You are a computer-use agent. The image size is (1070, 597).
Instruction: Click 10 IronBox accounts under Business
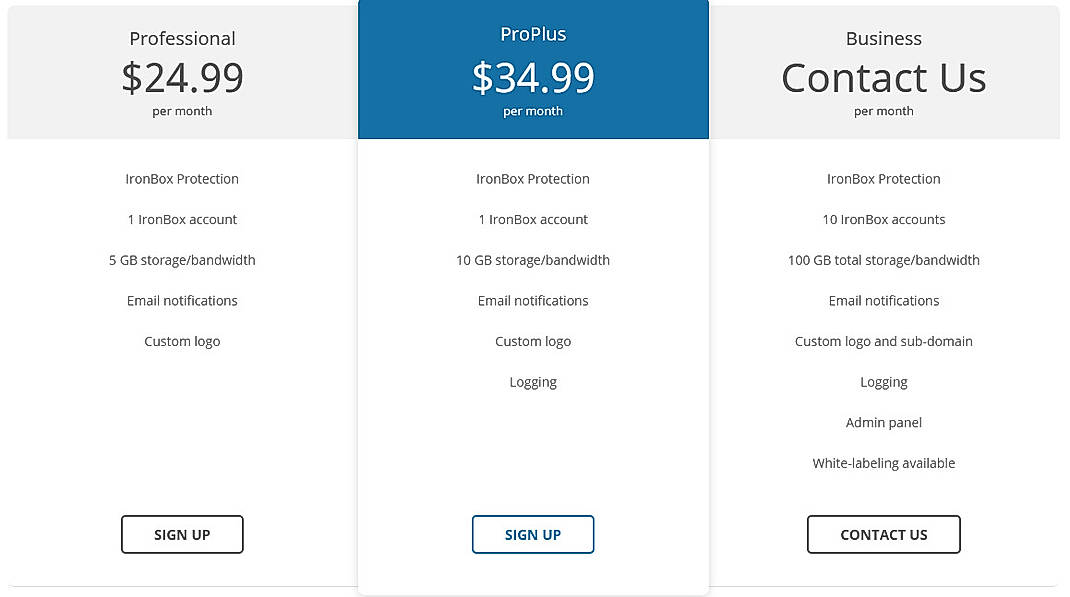(883, 219)
